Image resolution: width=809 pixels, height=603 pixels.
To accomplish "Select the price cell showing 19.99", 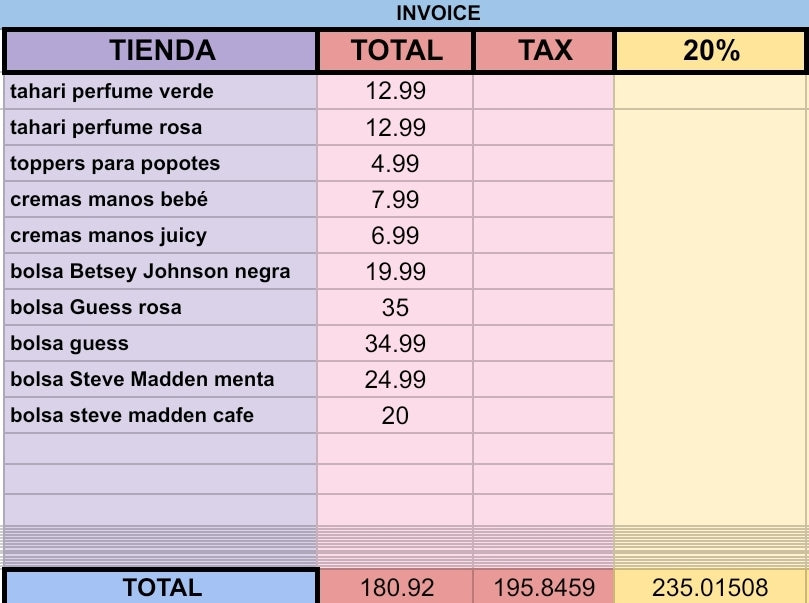I will (x=396, y=272).
